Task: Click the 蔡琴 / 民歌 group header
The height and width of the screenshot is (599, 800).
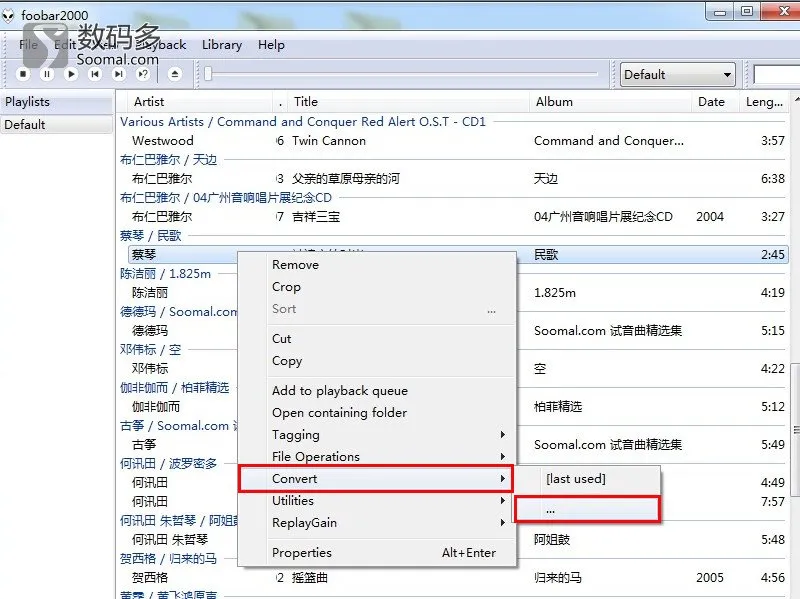Action: tap(151, 236)
